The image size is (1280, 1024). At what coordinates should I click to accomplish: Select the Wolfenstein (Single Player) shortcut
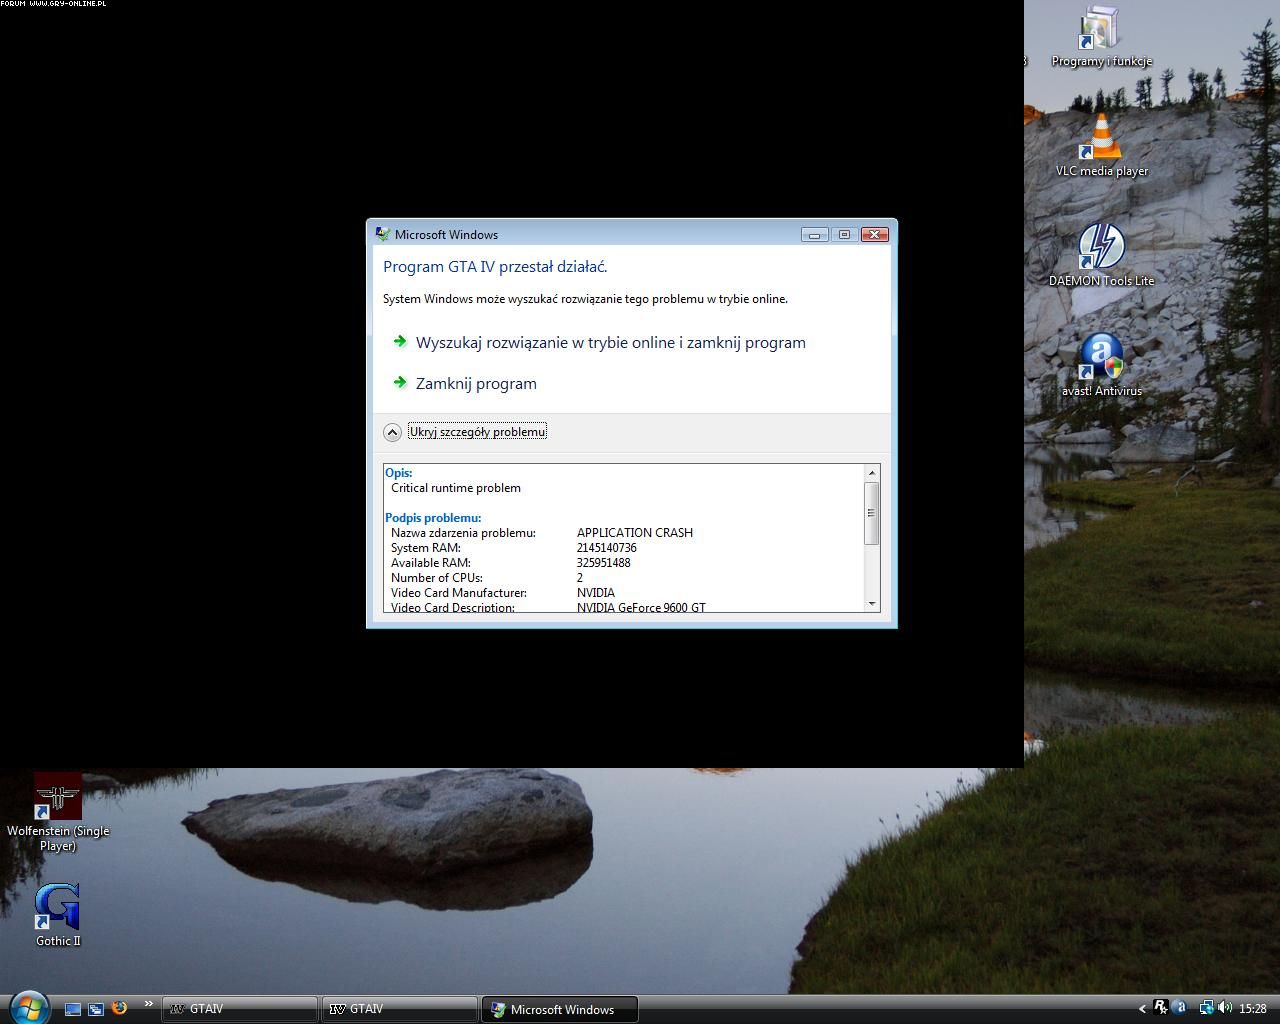coord(58,812)
